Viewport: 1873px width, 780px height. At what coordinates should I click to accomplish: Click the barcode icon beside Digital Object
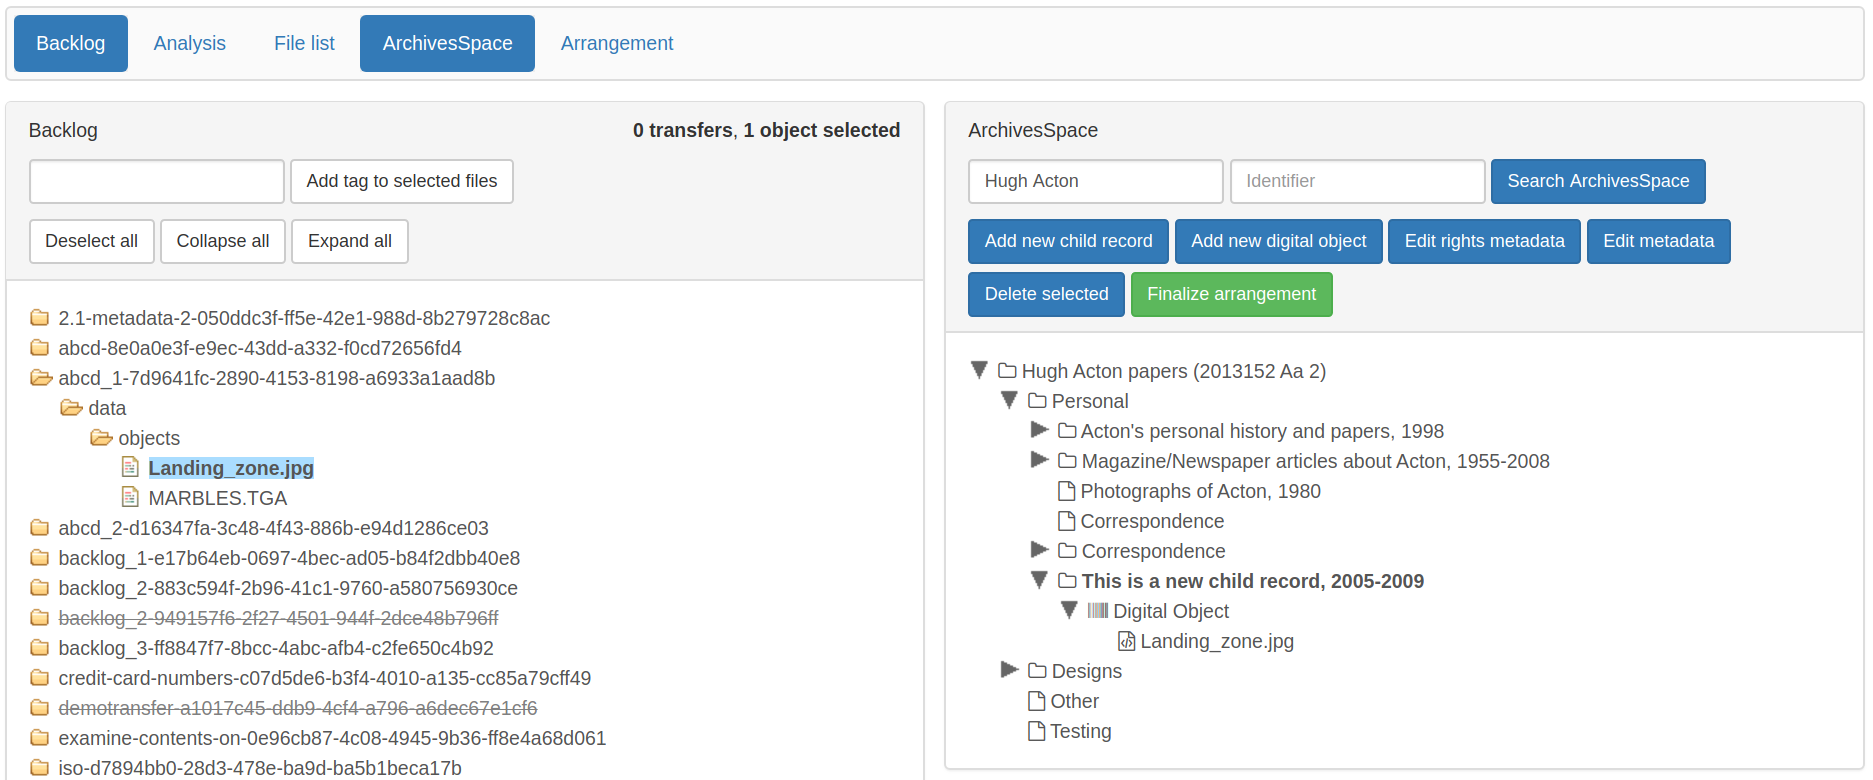click(x=1097, y=611)
